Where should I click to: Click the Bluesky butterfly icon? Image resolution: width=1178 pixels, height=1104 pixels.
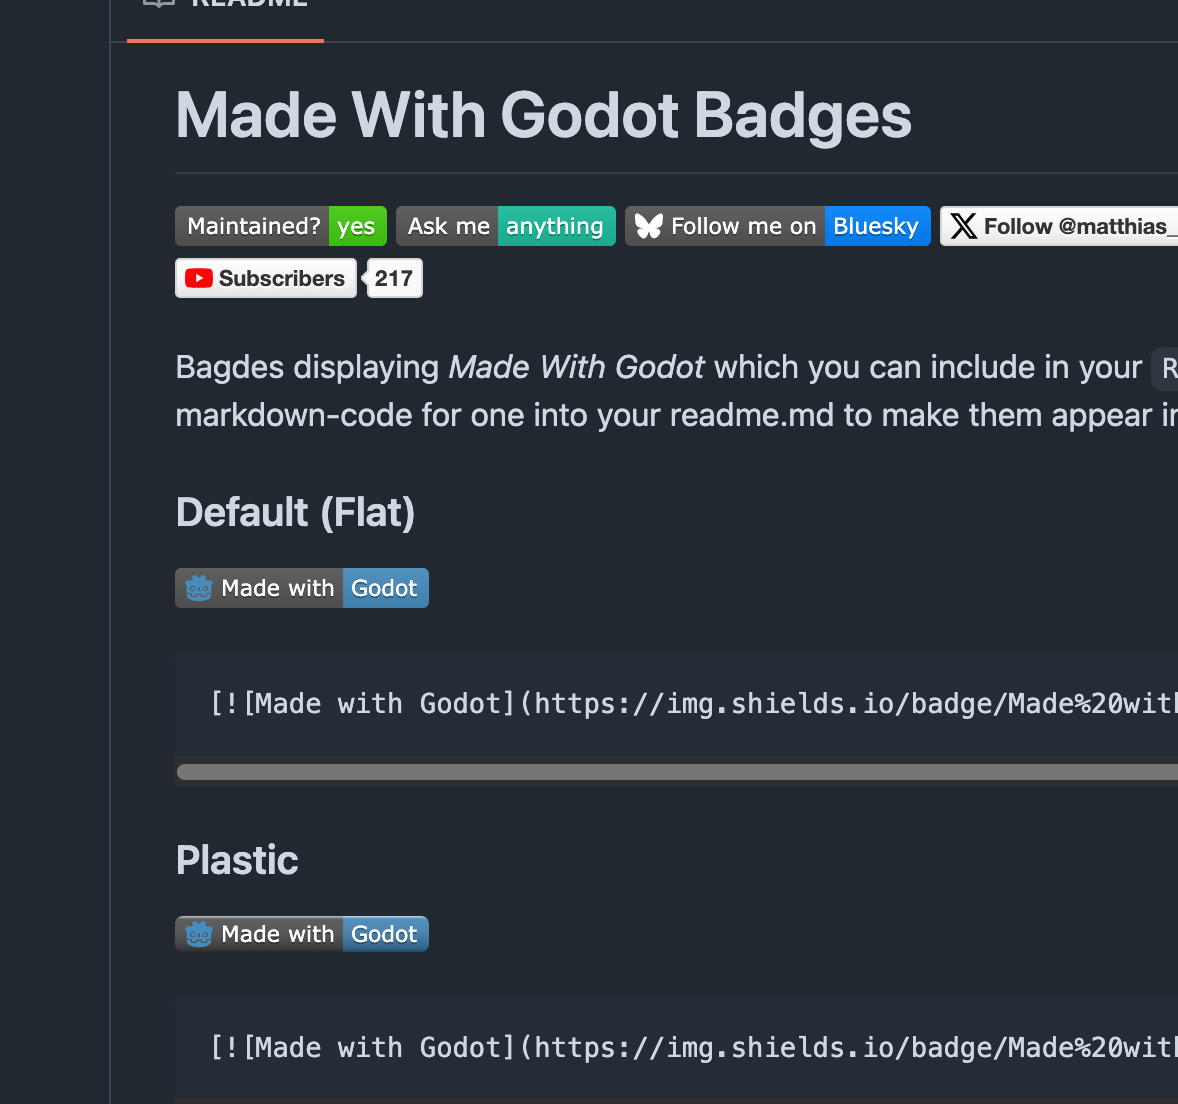point(648,226)
